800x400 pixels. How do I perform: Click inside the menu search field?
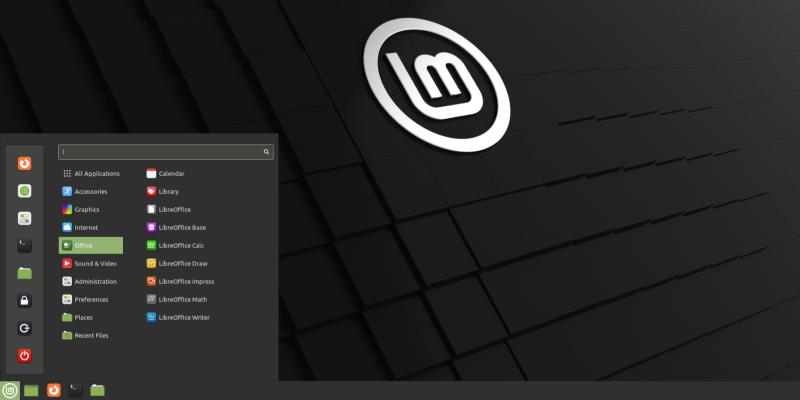pos(160,152)
